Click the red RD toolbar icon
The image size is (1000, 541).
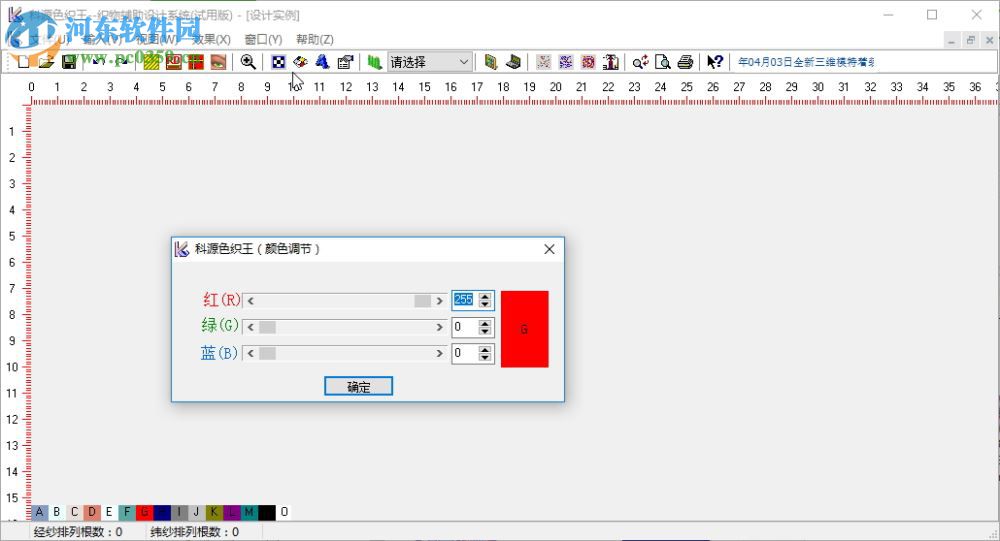[173, 62]
